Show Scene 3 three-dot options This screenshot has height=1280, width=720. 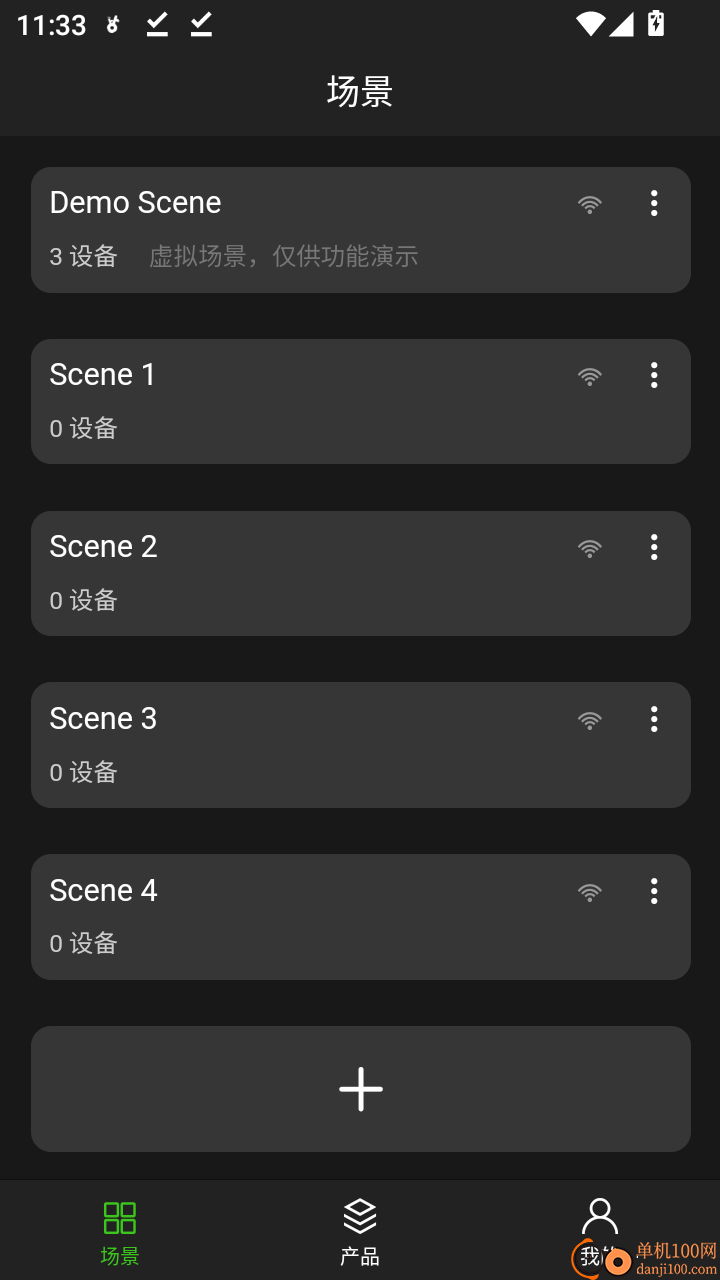654,719
